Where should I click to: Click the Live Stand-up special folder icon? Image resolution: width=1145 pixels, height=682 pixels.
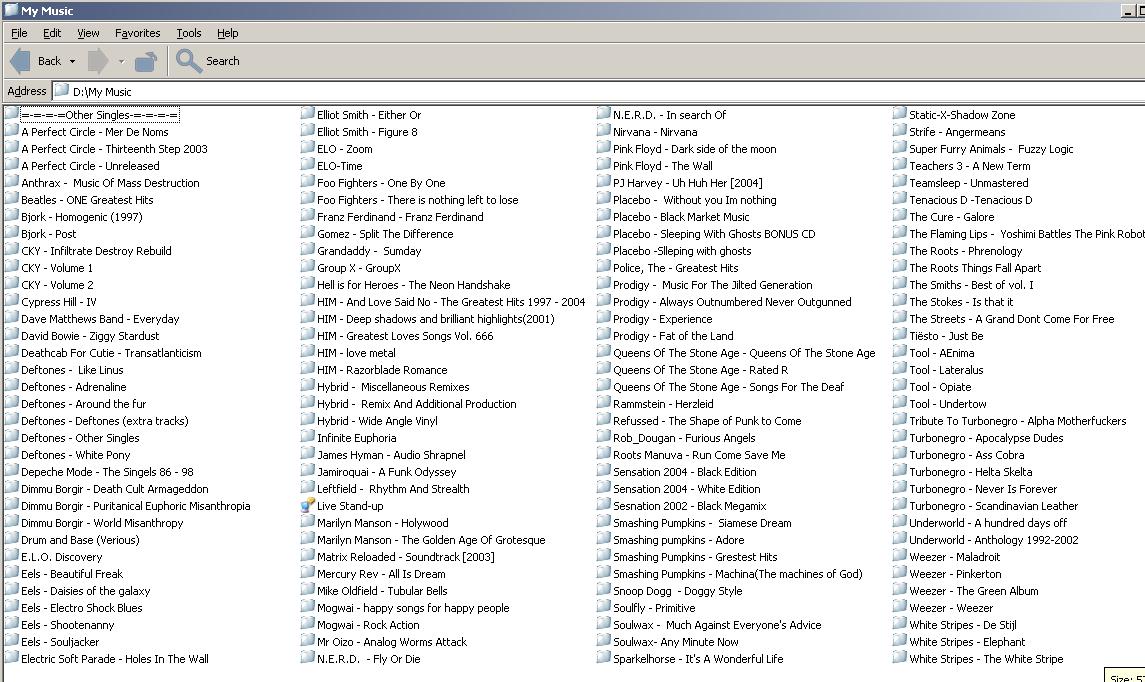[x=307, y=505]
